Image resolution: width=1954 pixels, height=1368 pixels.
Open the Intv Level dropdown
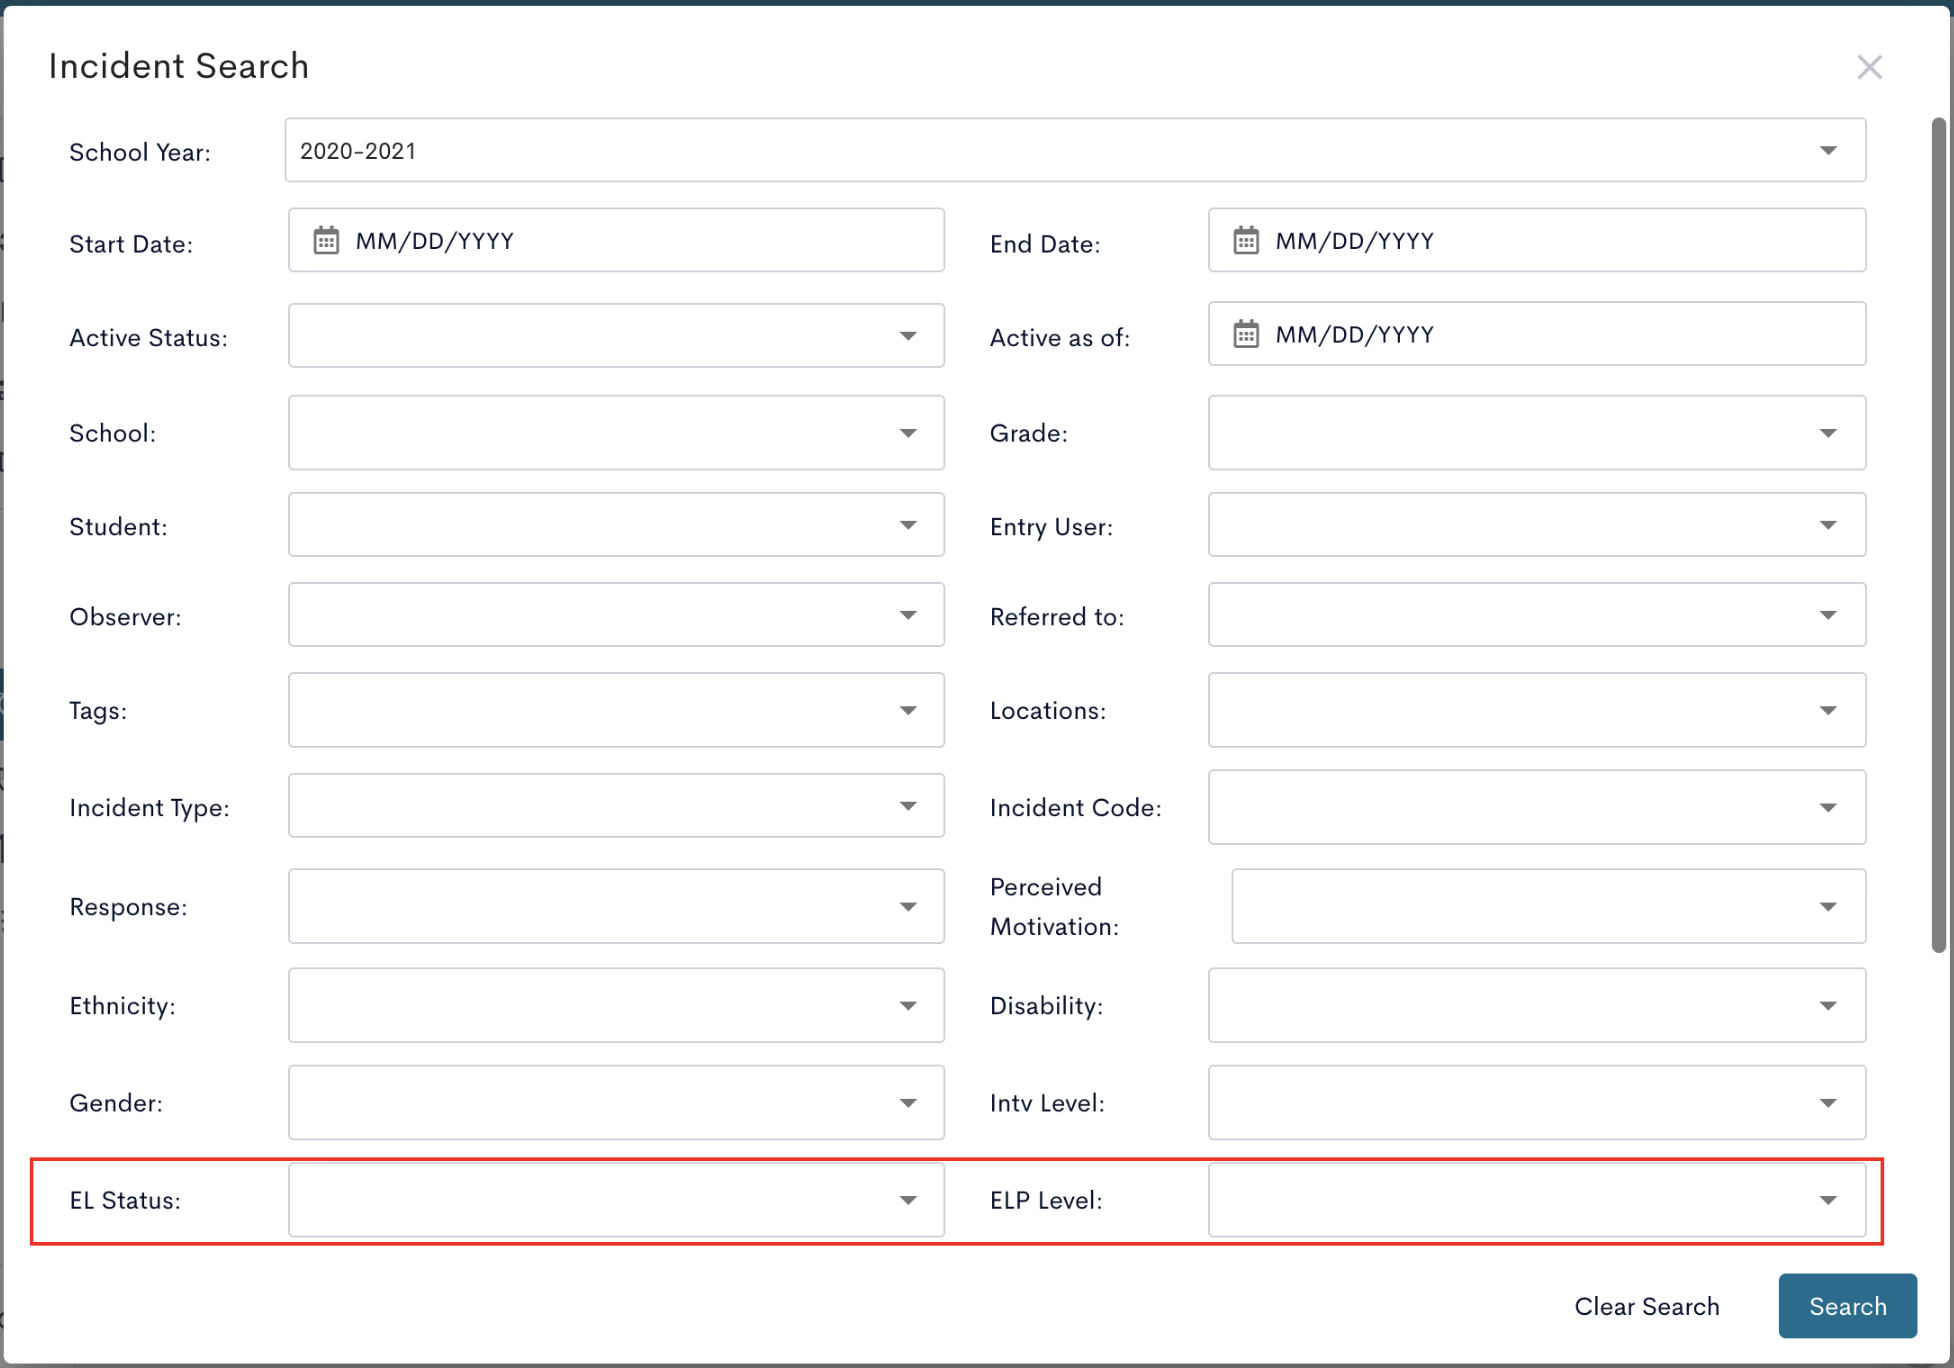1537,1102
